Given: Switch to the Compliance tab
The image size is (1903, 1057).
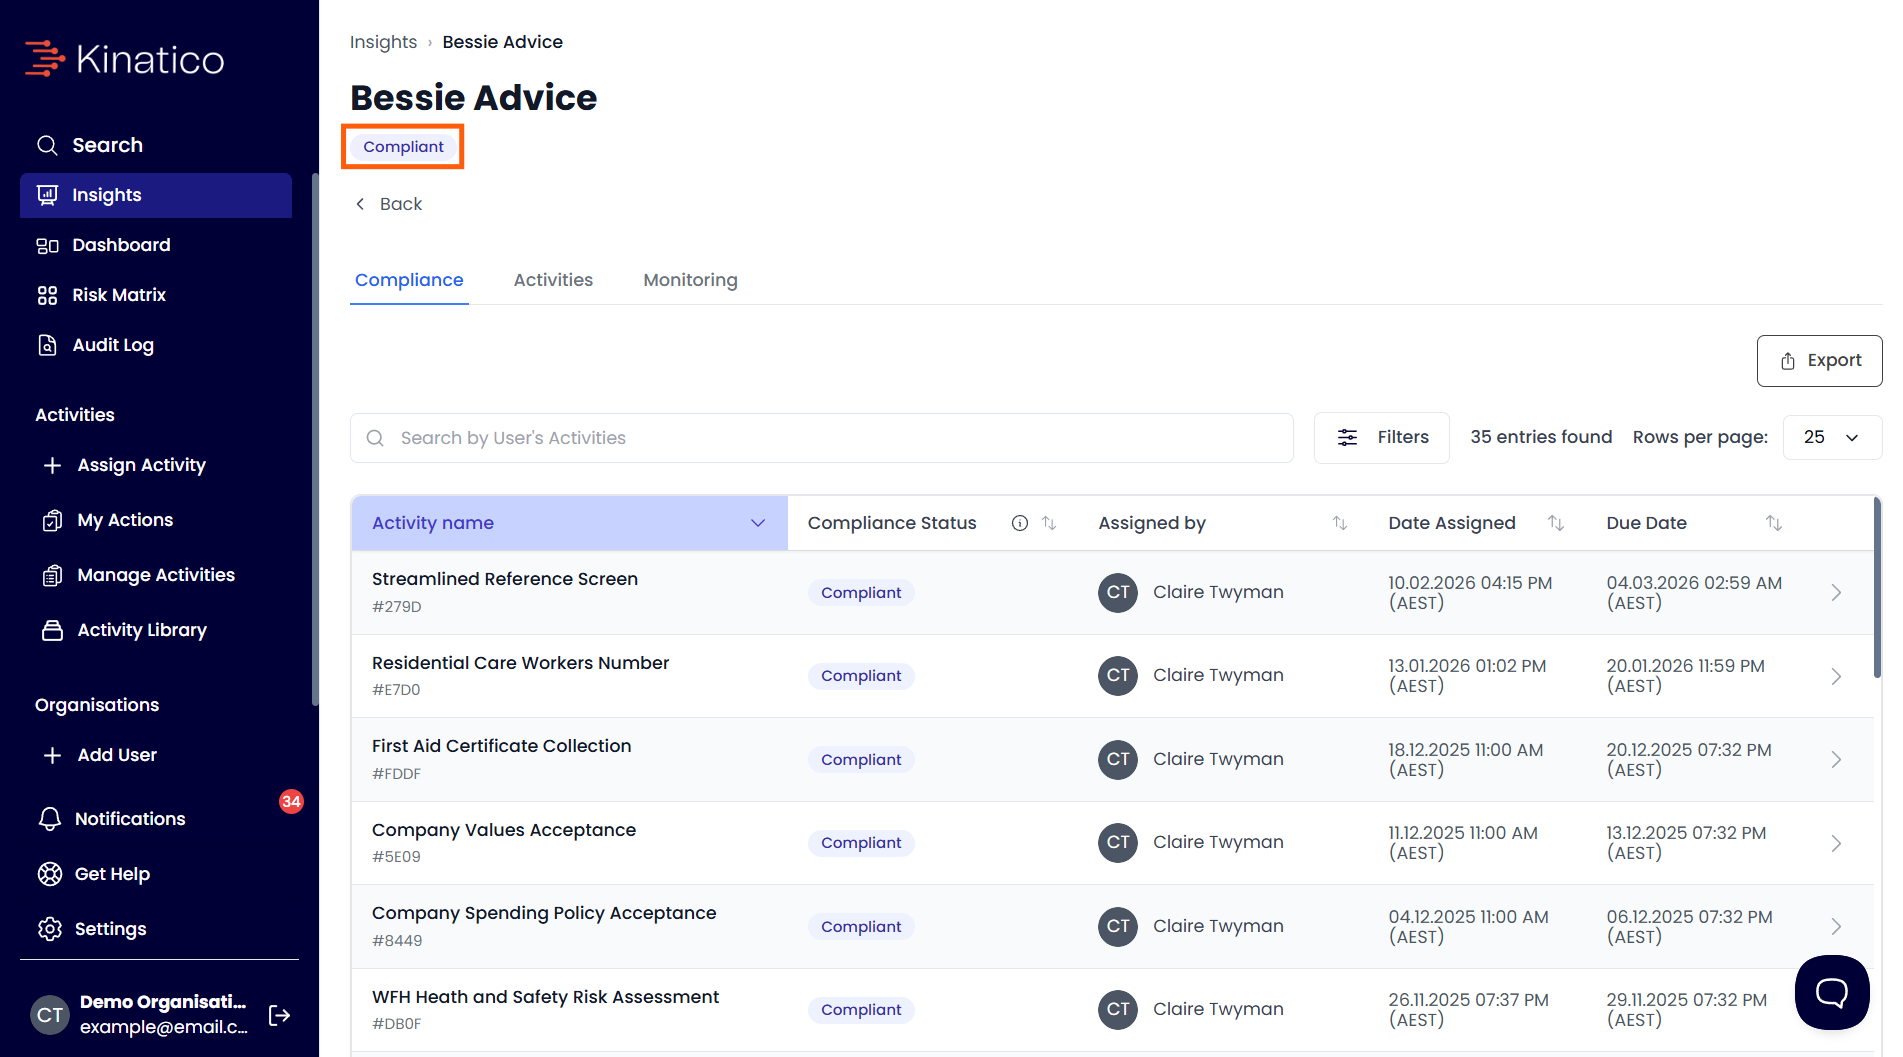Looking at the screenshot, I should [409, 280].
